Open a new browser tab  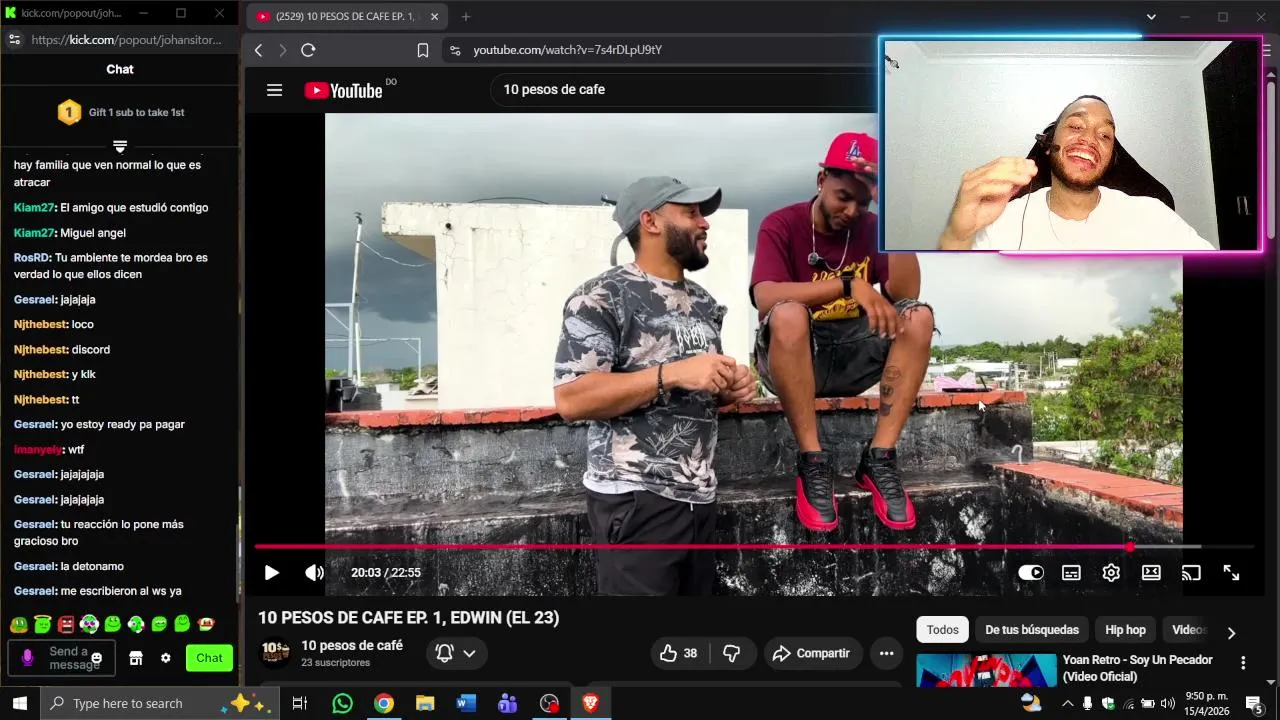tap(465, 17)
